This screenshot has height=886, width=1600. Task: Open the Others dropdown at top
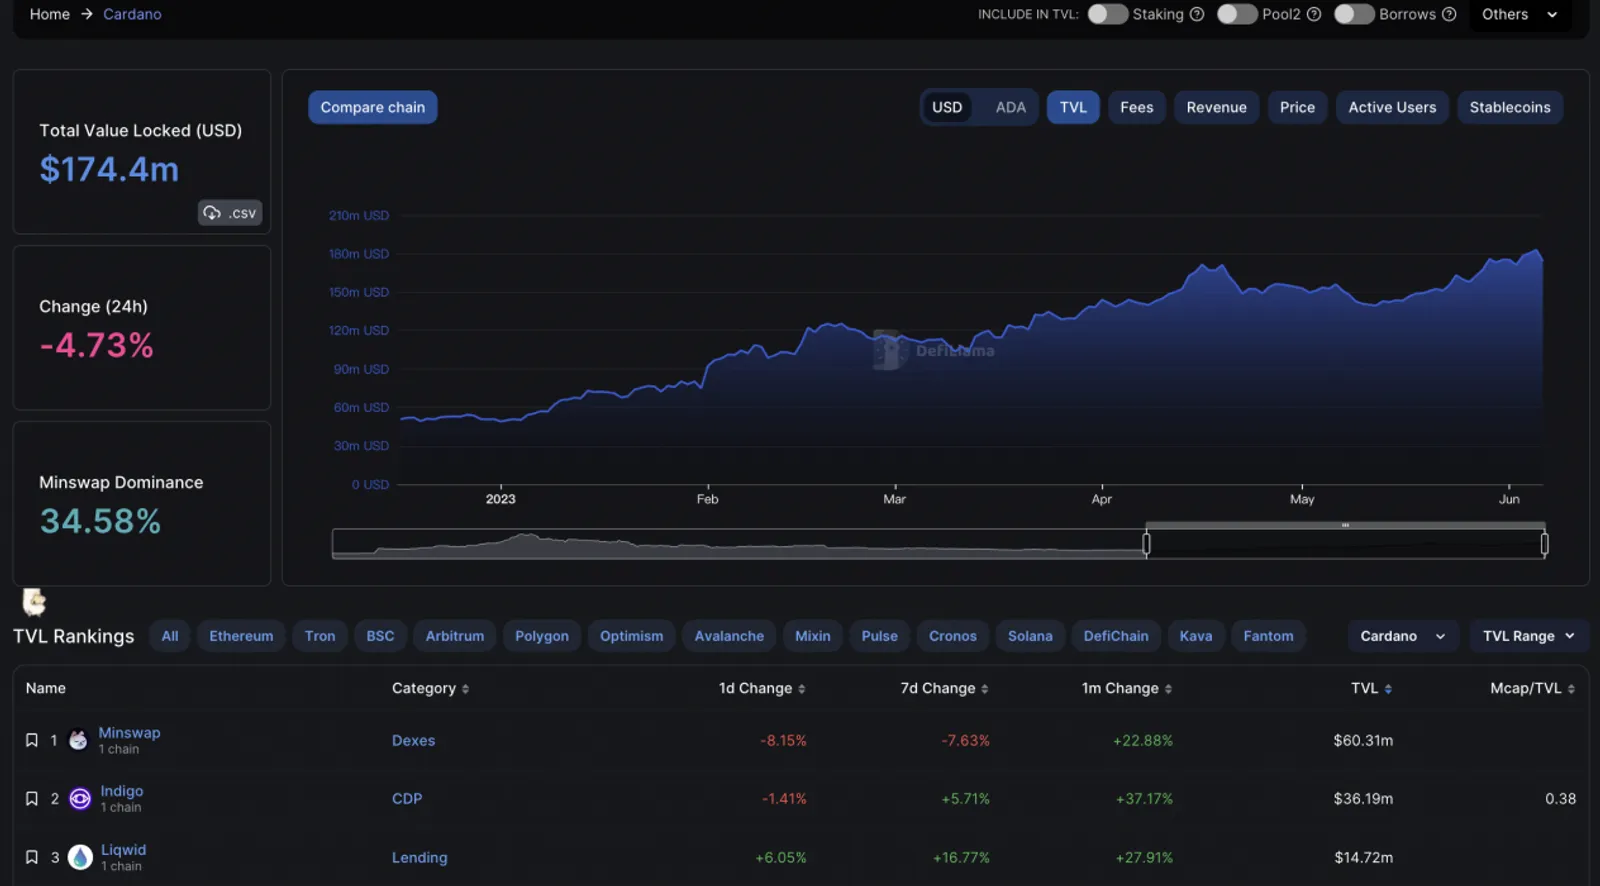click(x=1519, y=14)
